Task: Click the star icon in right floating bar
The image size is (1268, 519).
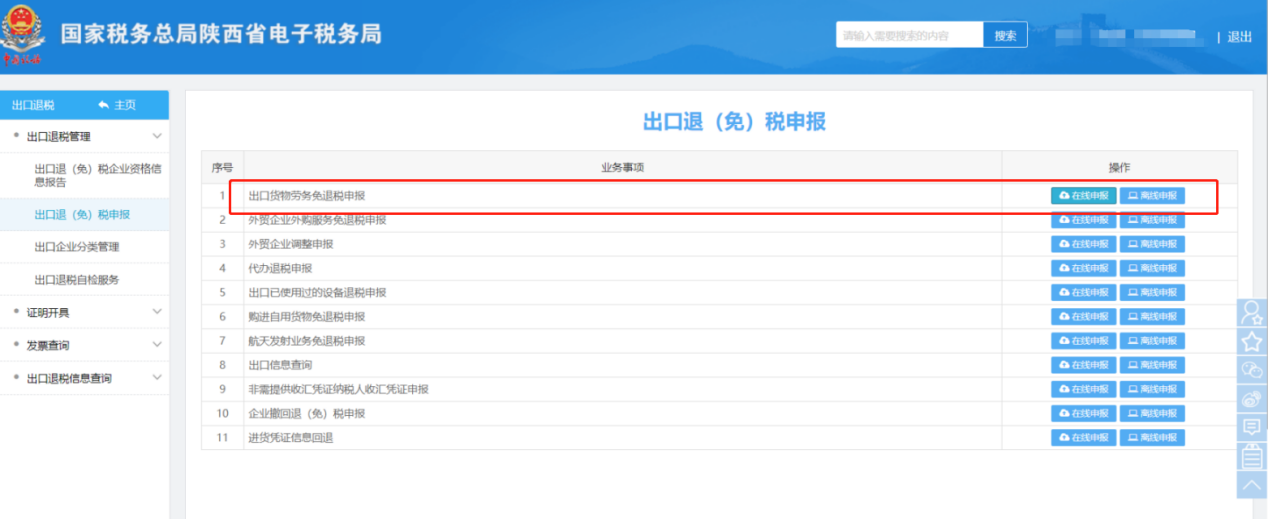Action: click(x=1251, y=341)
